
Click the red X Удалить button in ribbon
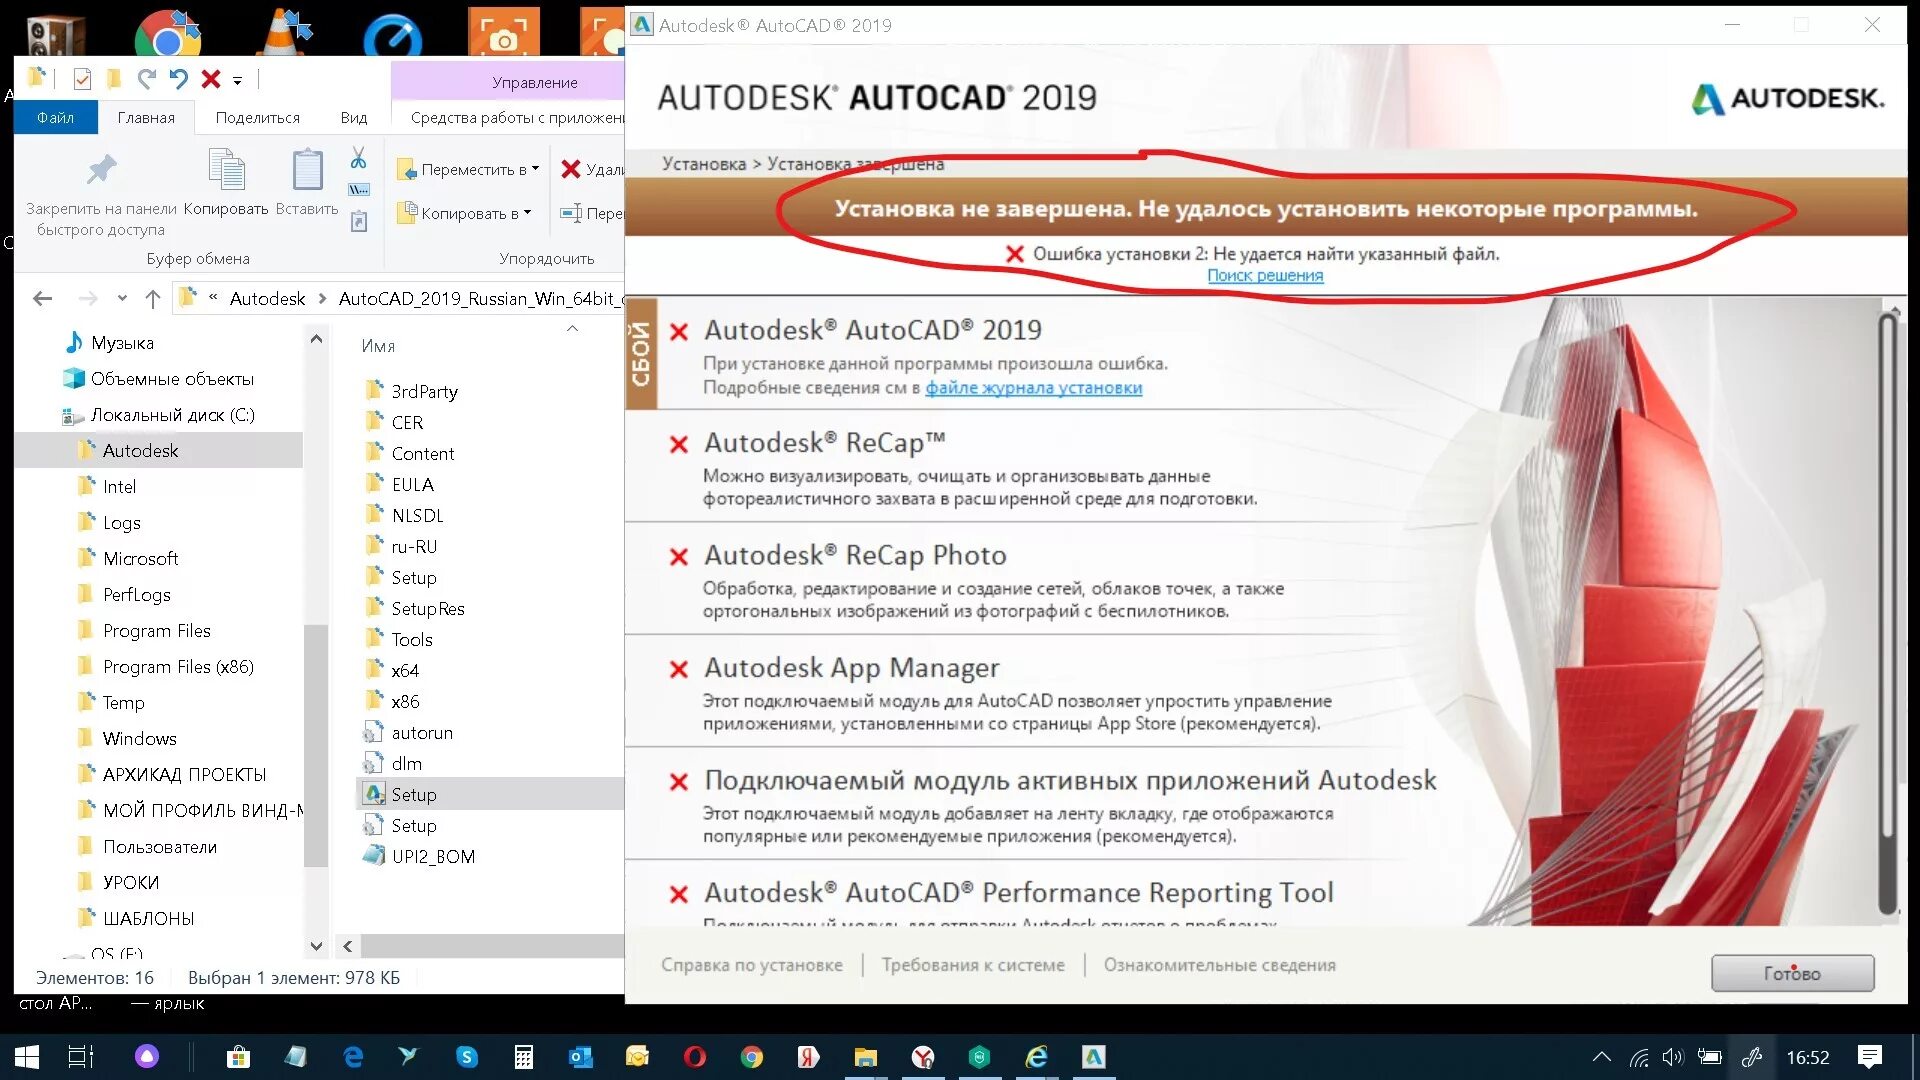click(592, 169)
